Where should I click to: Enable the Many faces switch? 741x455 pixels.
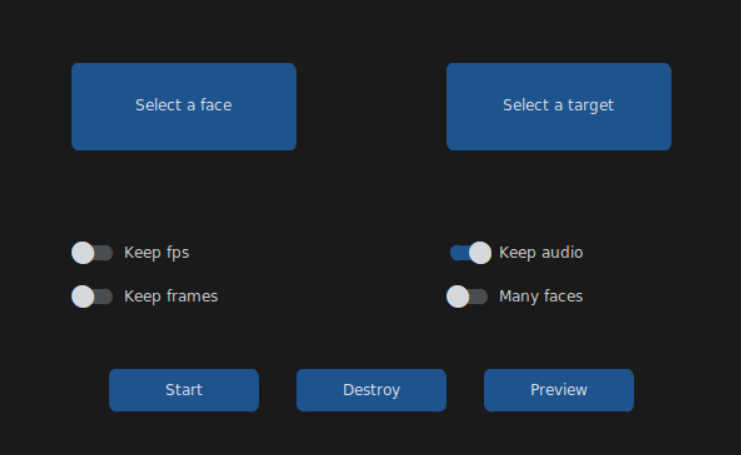467,296
